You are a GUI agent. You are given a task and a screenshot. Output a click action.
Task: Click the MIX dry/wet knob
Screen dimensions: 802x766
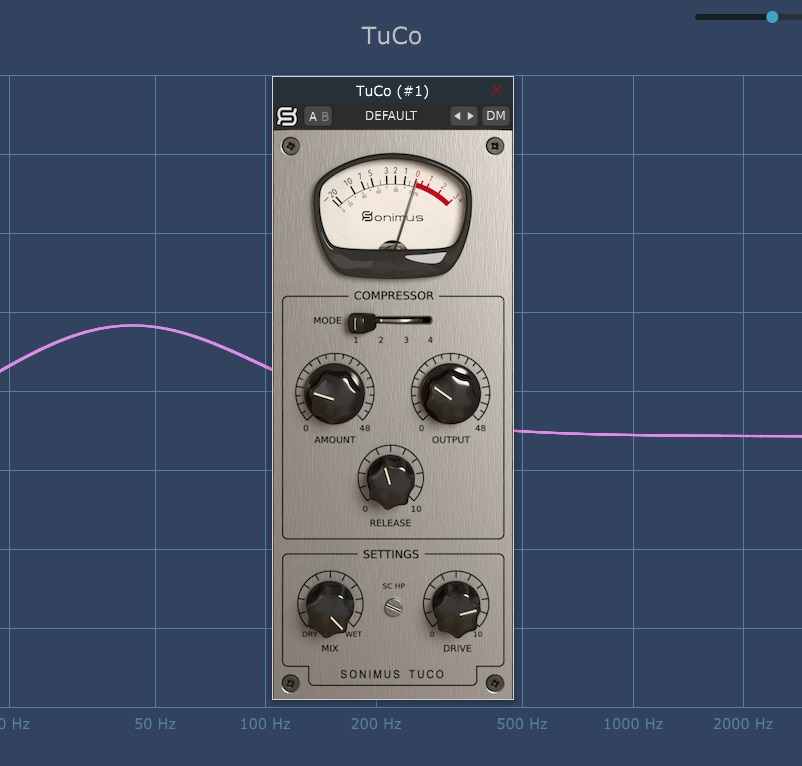coord(330,607)
